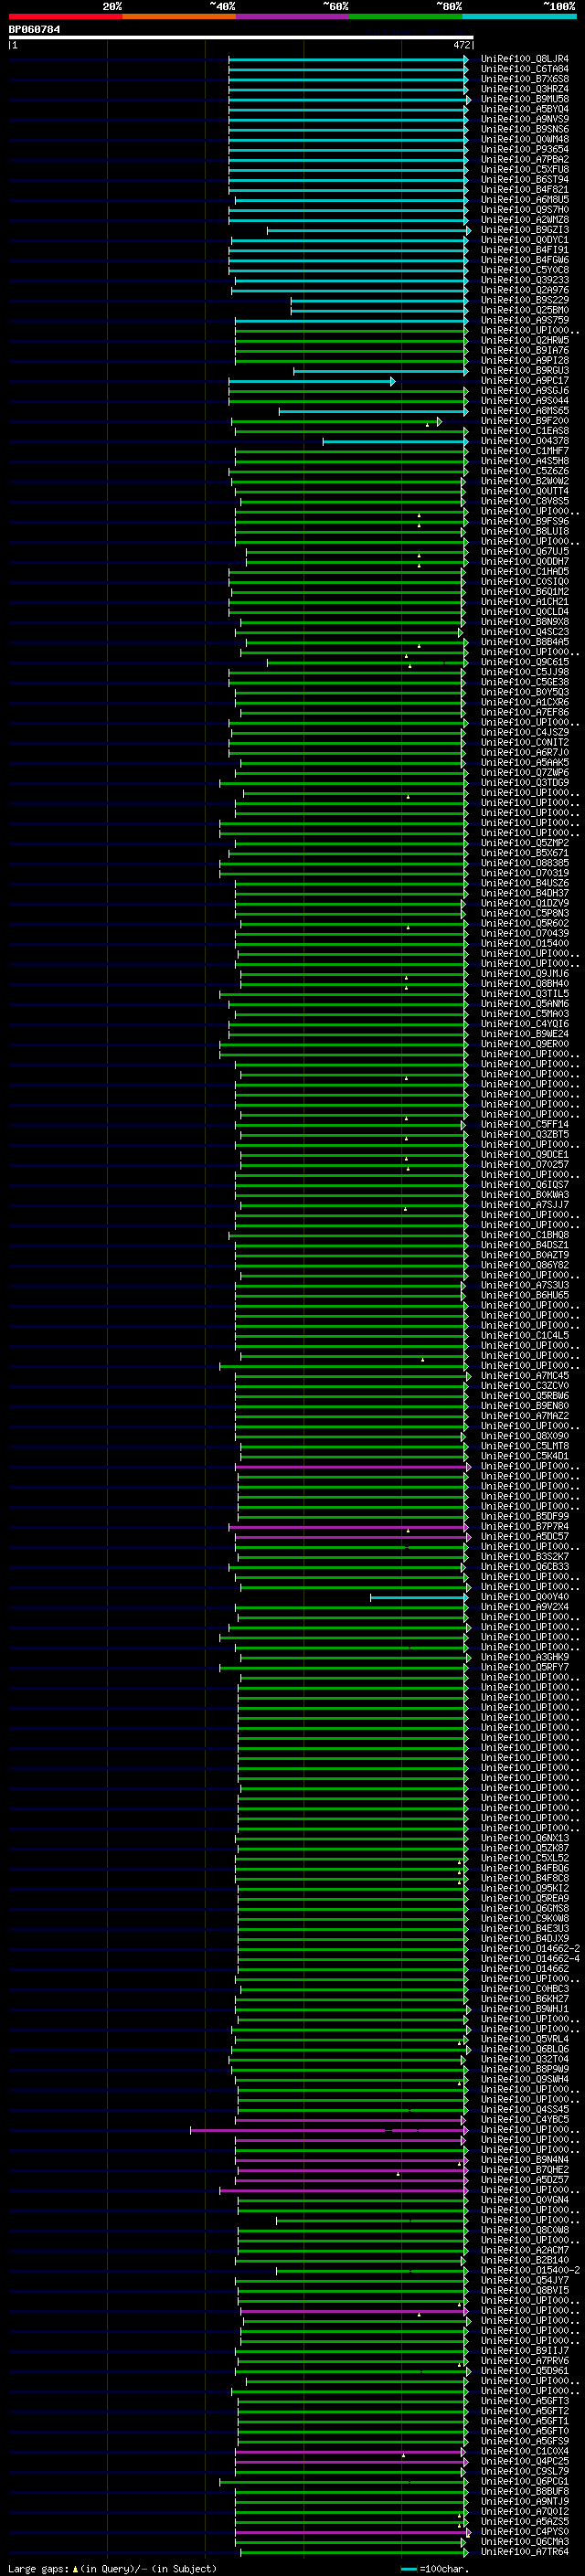Select the UniRef100_B9N4N4 label
The image size is (585, 2576).
(x=524, y=2160)
